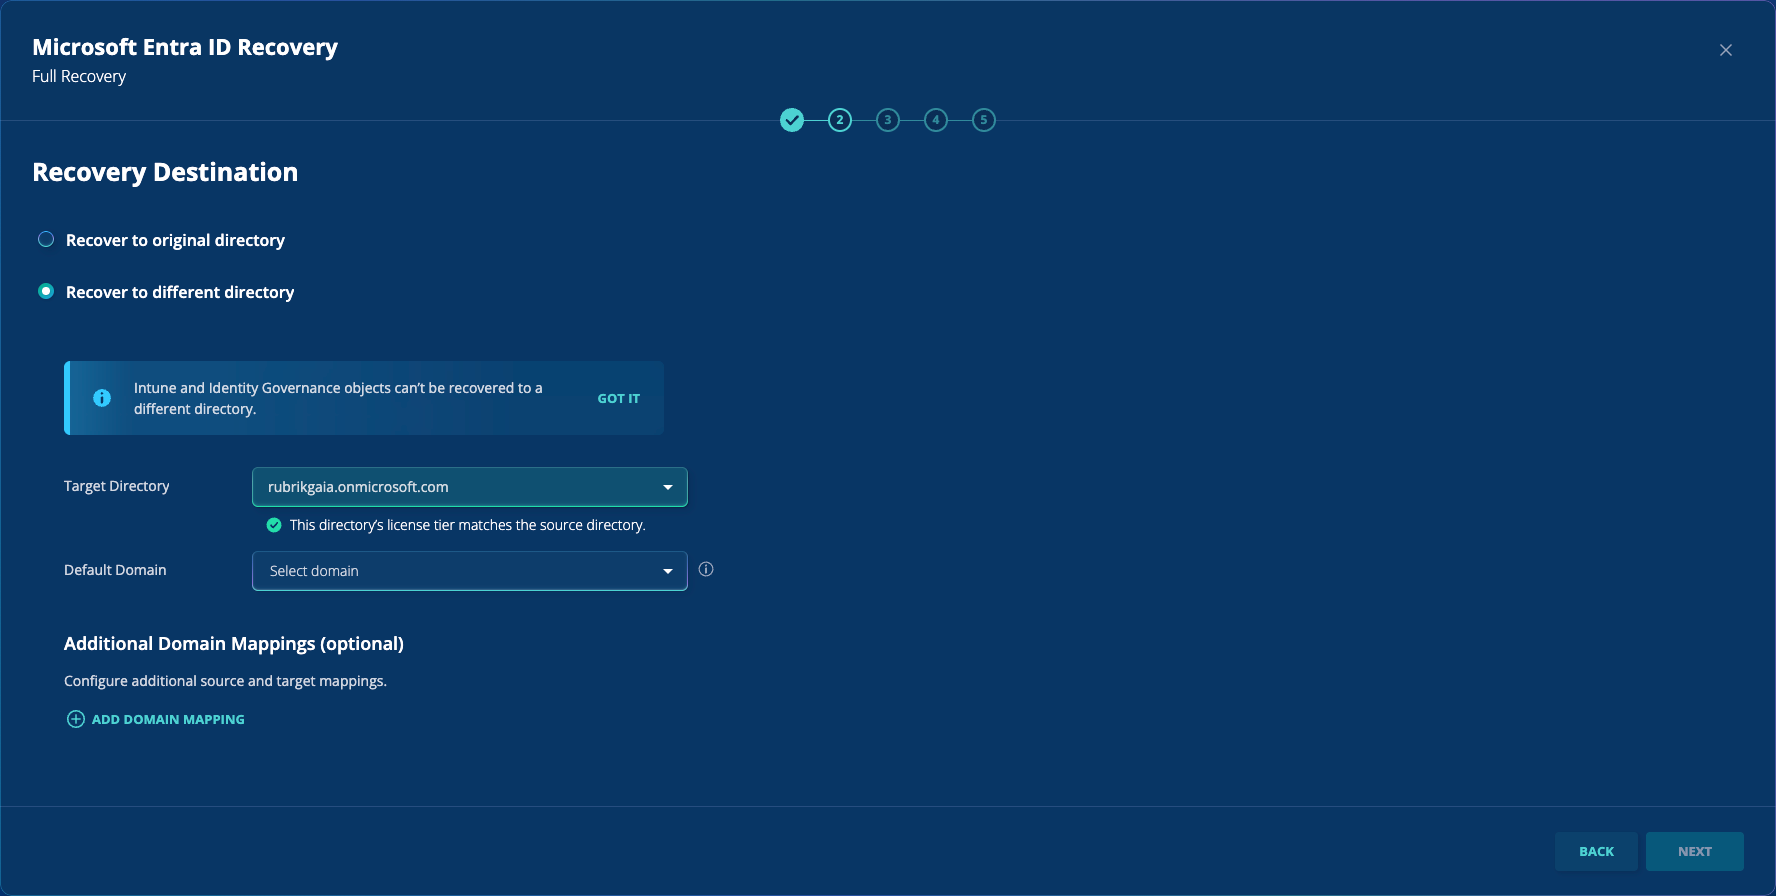Screen dimensions: 1776x896
Task: Proceed with the NEXT button
Action: (x=1695, y=851)
